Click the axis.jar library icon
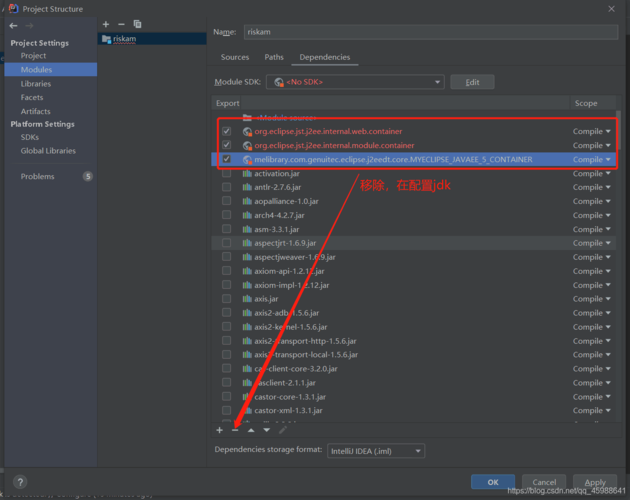 coord(247,299)
